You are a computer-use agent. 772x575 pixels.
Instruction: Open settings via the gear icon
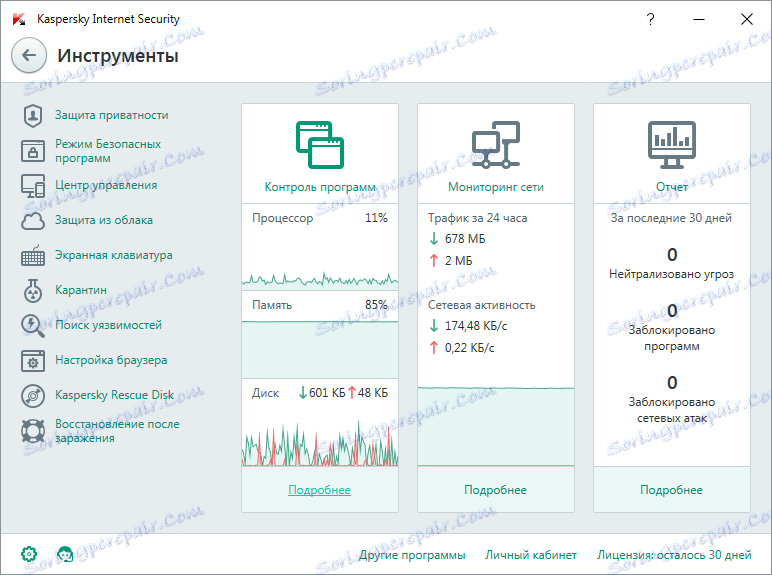pyautogui.click(x=29, y=554)
